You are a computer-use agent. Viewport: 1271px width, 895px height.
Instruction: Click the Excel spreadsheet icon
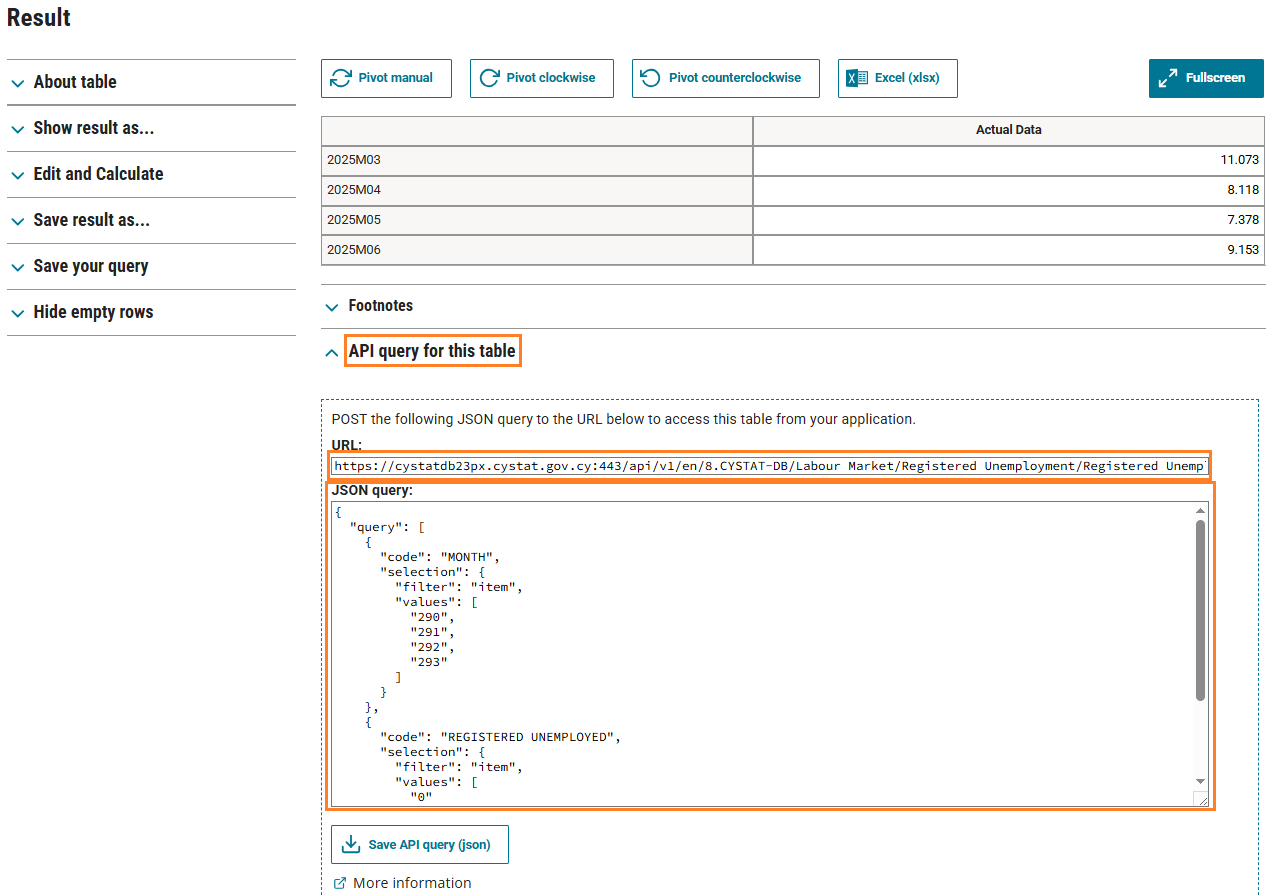[857, 78]
